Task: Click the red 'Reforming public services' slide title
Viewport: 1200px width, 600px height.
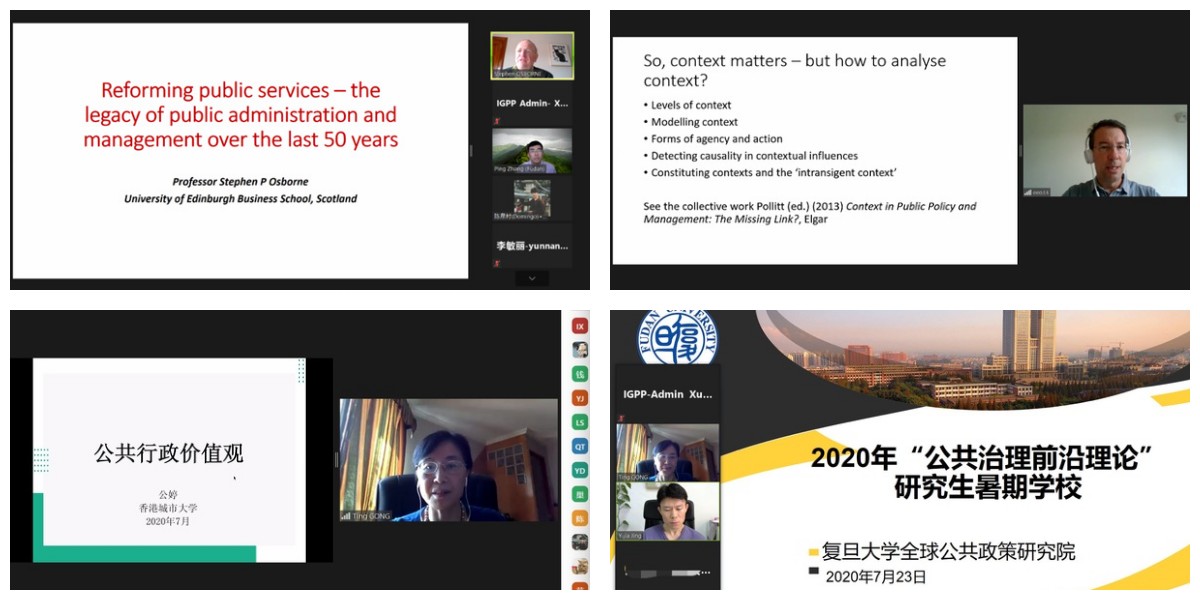Action: tap(240, 115)
